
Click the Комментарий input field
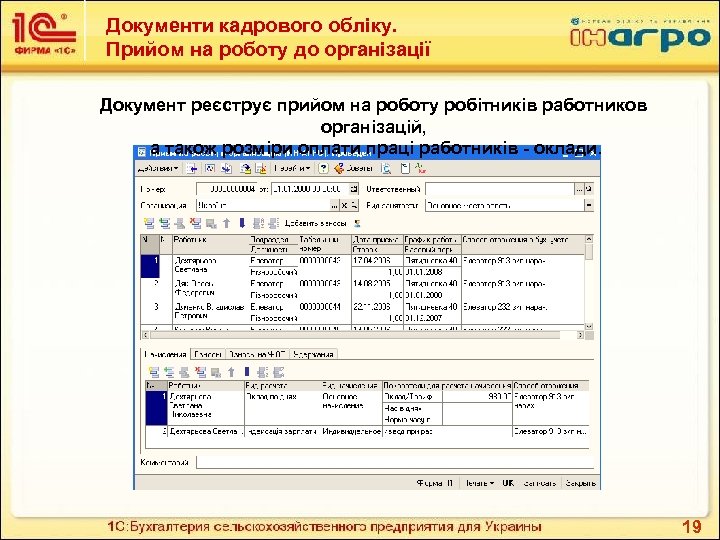click(x=395, y=462)
